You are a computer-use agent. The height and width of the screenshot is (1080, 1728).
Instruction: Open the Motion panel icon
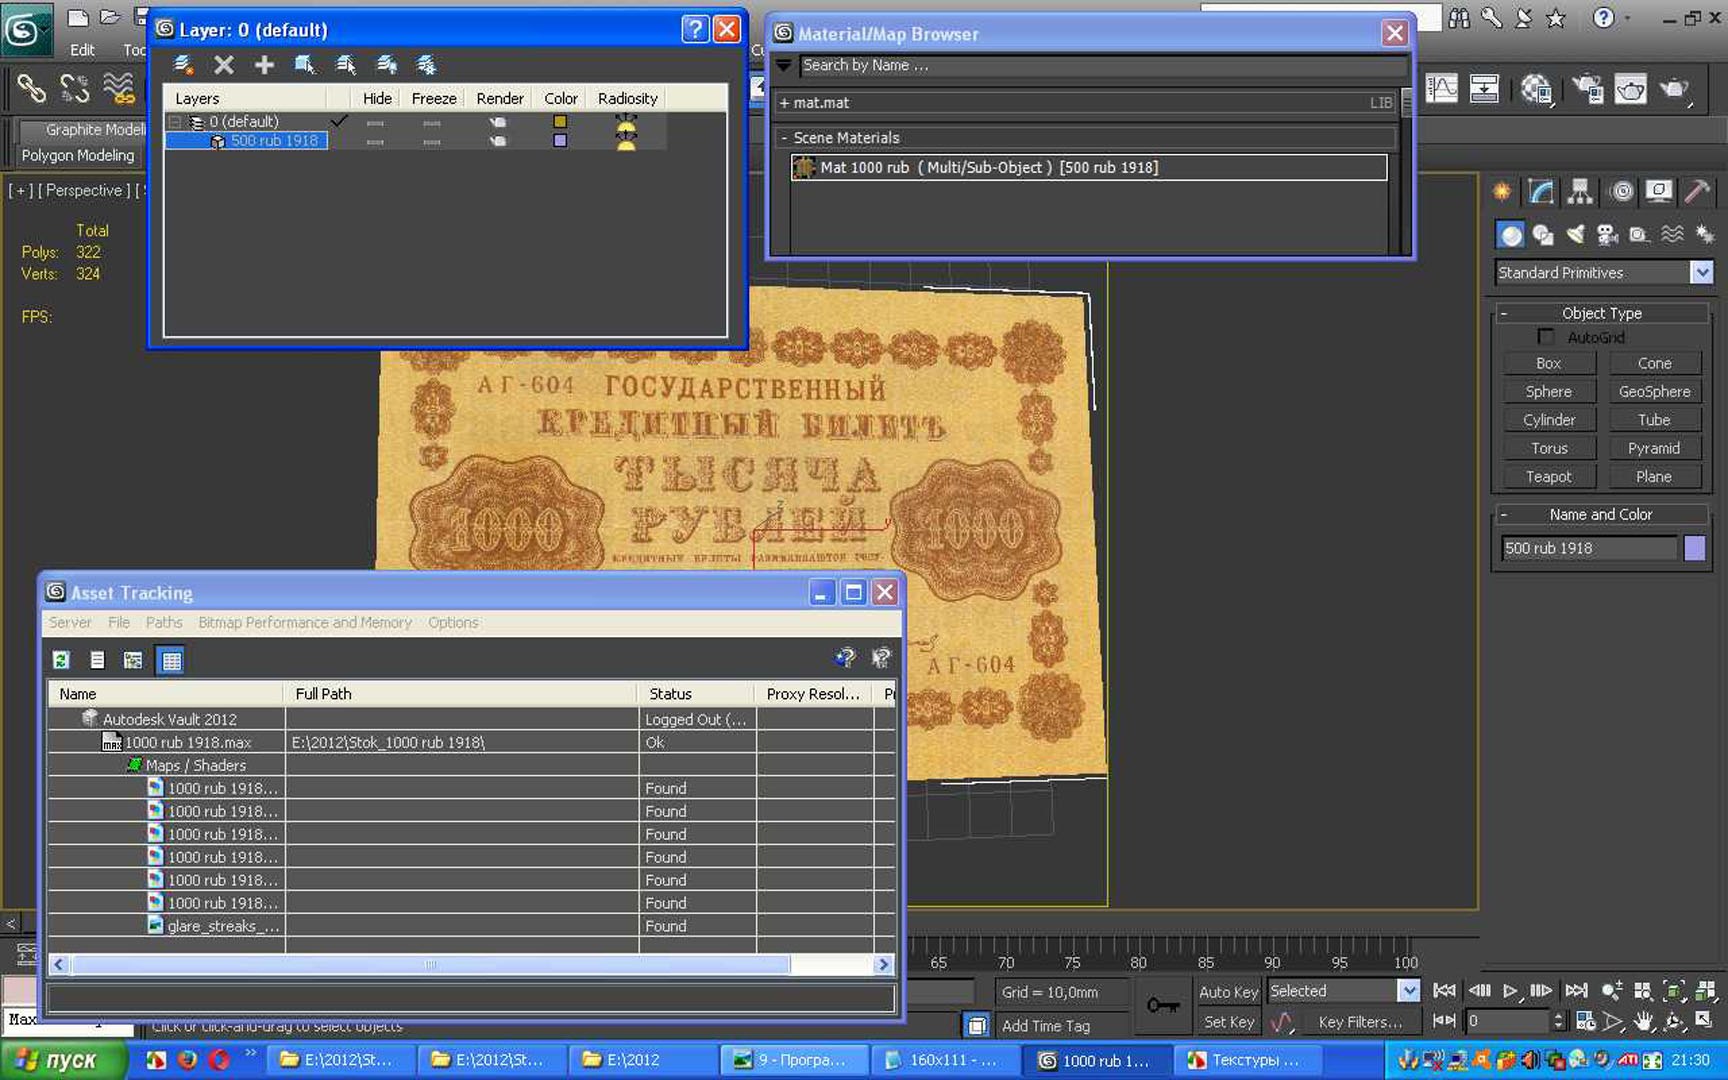click(1621, 191)
